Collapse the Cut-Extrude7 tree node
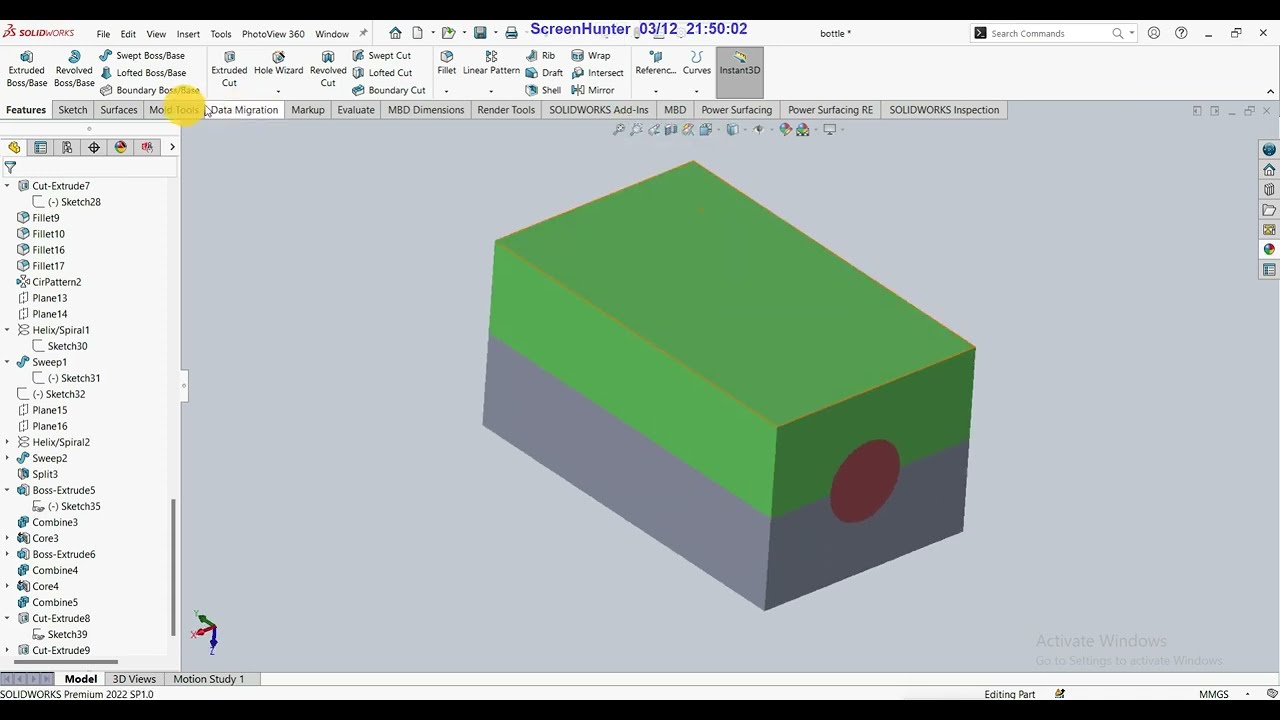This screenshot has height=720, width=1280. (8, 186)
